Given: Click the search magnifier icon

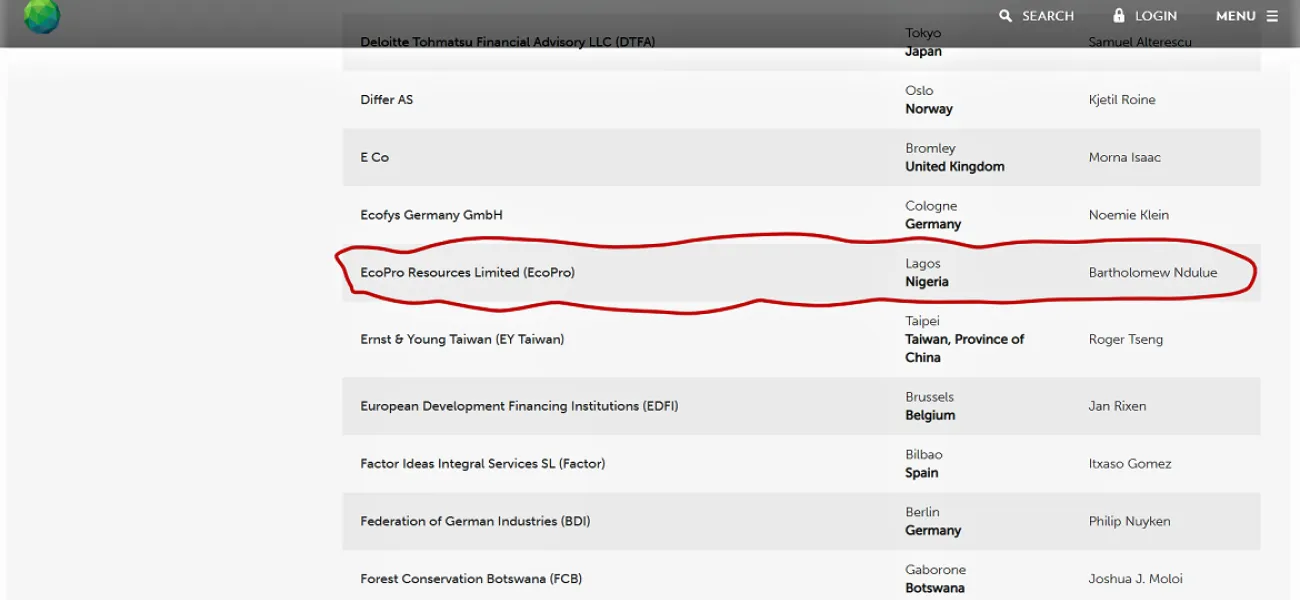Looking at the screenshot, I should click(x=1005, y=15).
